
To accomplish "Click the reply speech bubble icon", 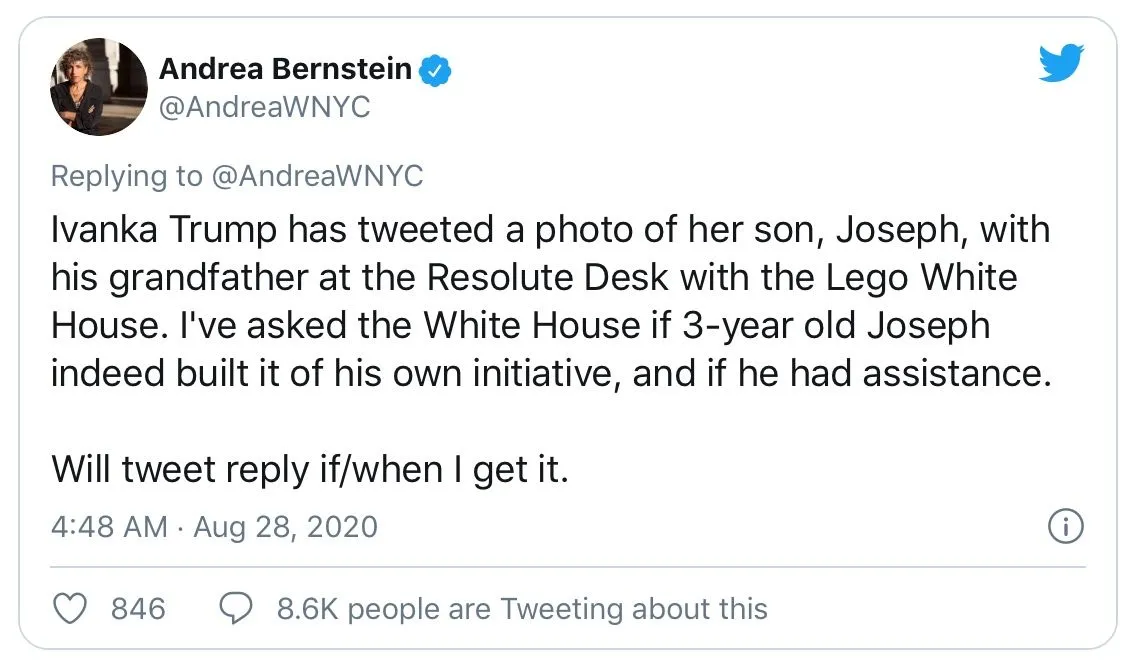I will click(x=235, y=608).
